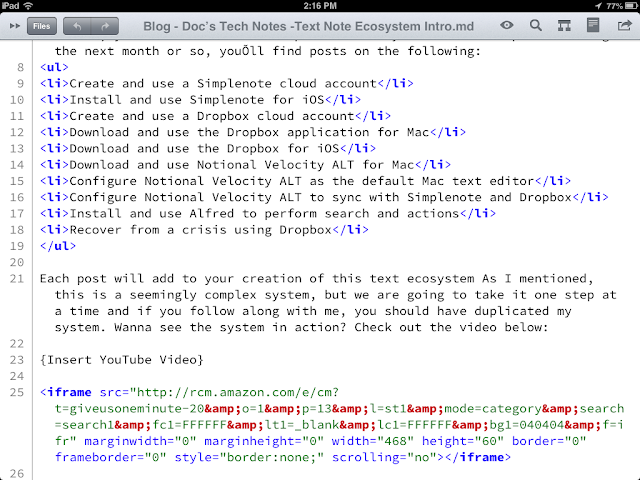The width and height of the screenshot is (640, 480).
Task: Tap the battery indicator in status bar
Action: [x=631, y=6]
